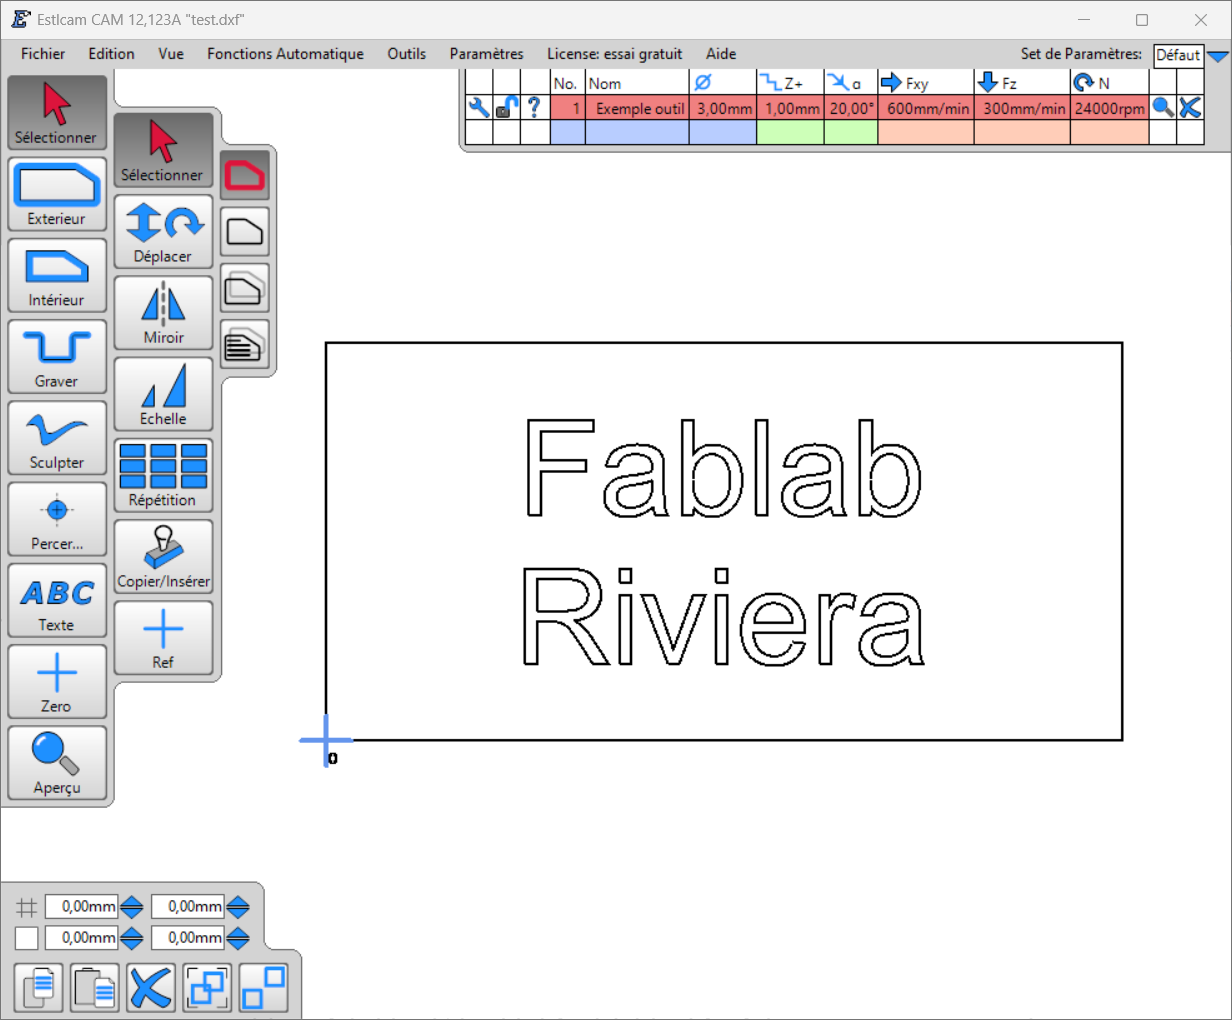Select the Texte ABC tool

pyautogui.click(x=57, y=601)
